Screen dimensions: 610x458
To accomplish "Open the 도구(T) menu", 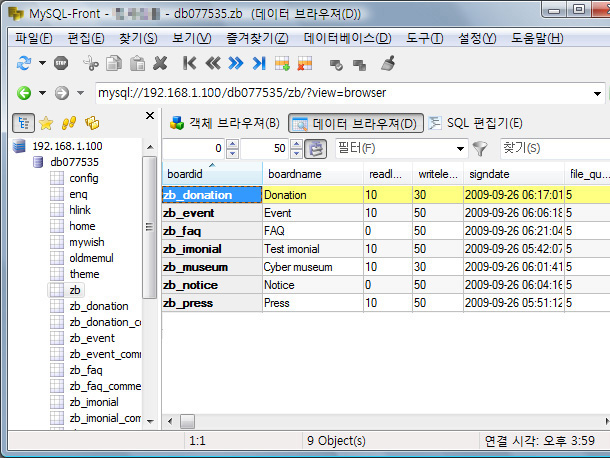I will pos(425,38).
